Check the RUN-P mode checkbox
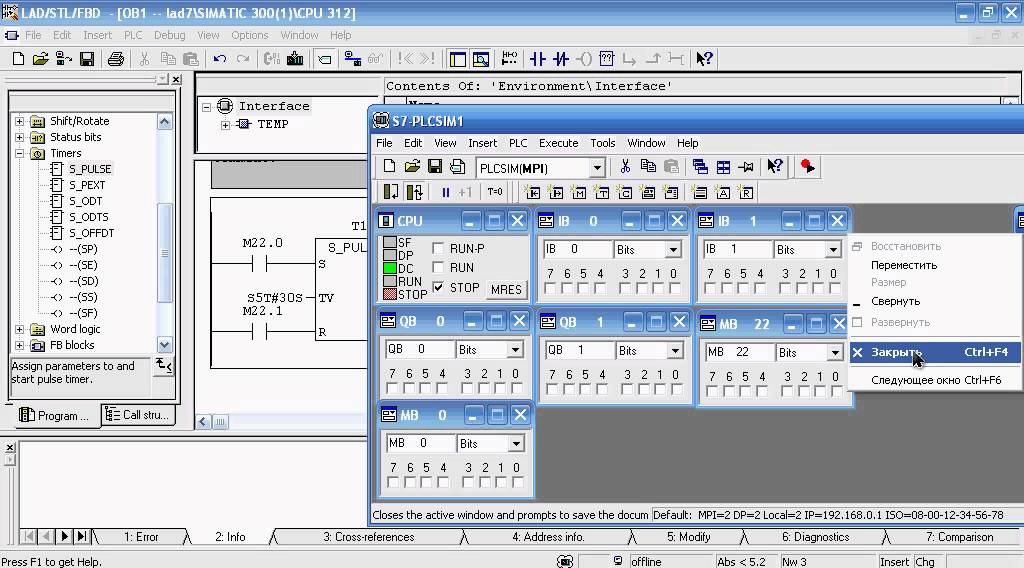Viewport: 1024px width, 568px height. pyautogui.click(x=438, y=248)
